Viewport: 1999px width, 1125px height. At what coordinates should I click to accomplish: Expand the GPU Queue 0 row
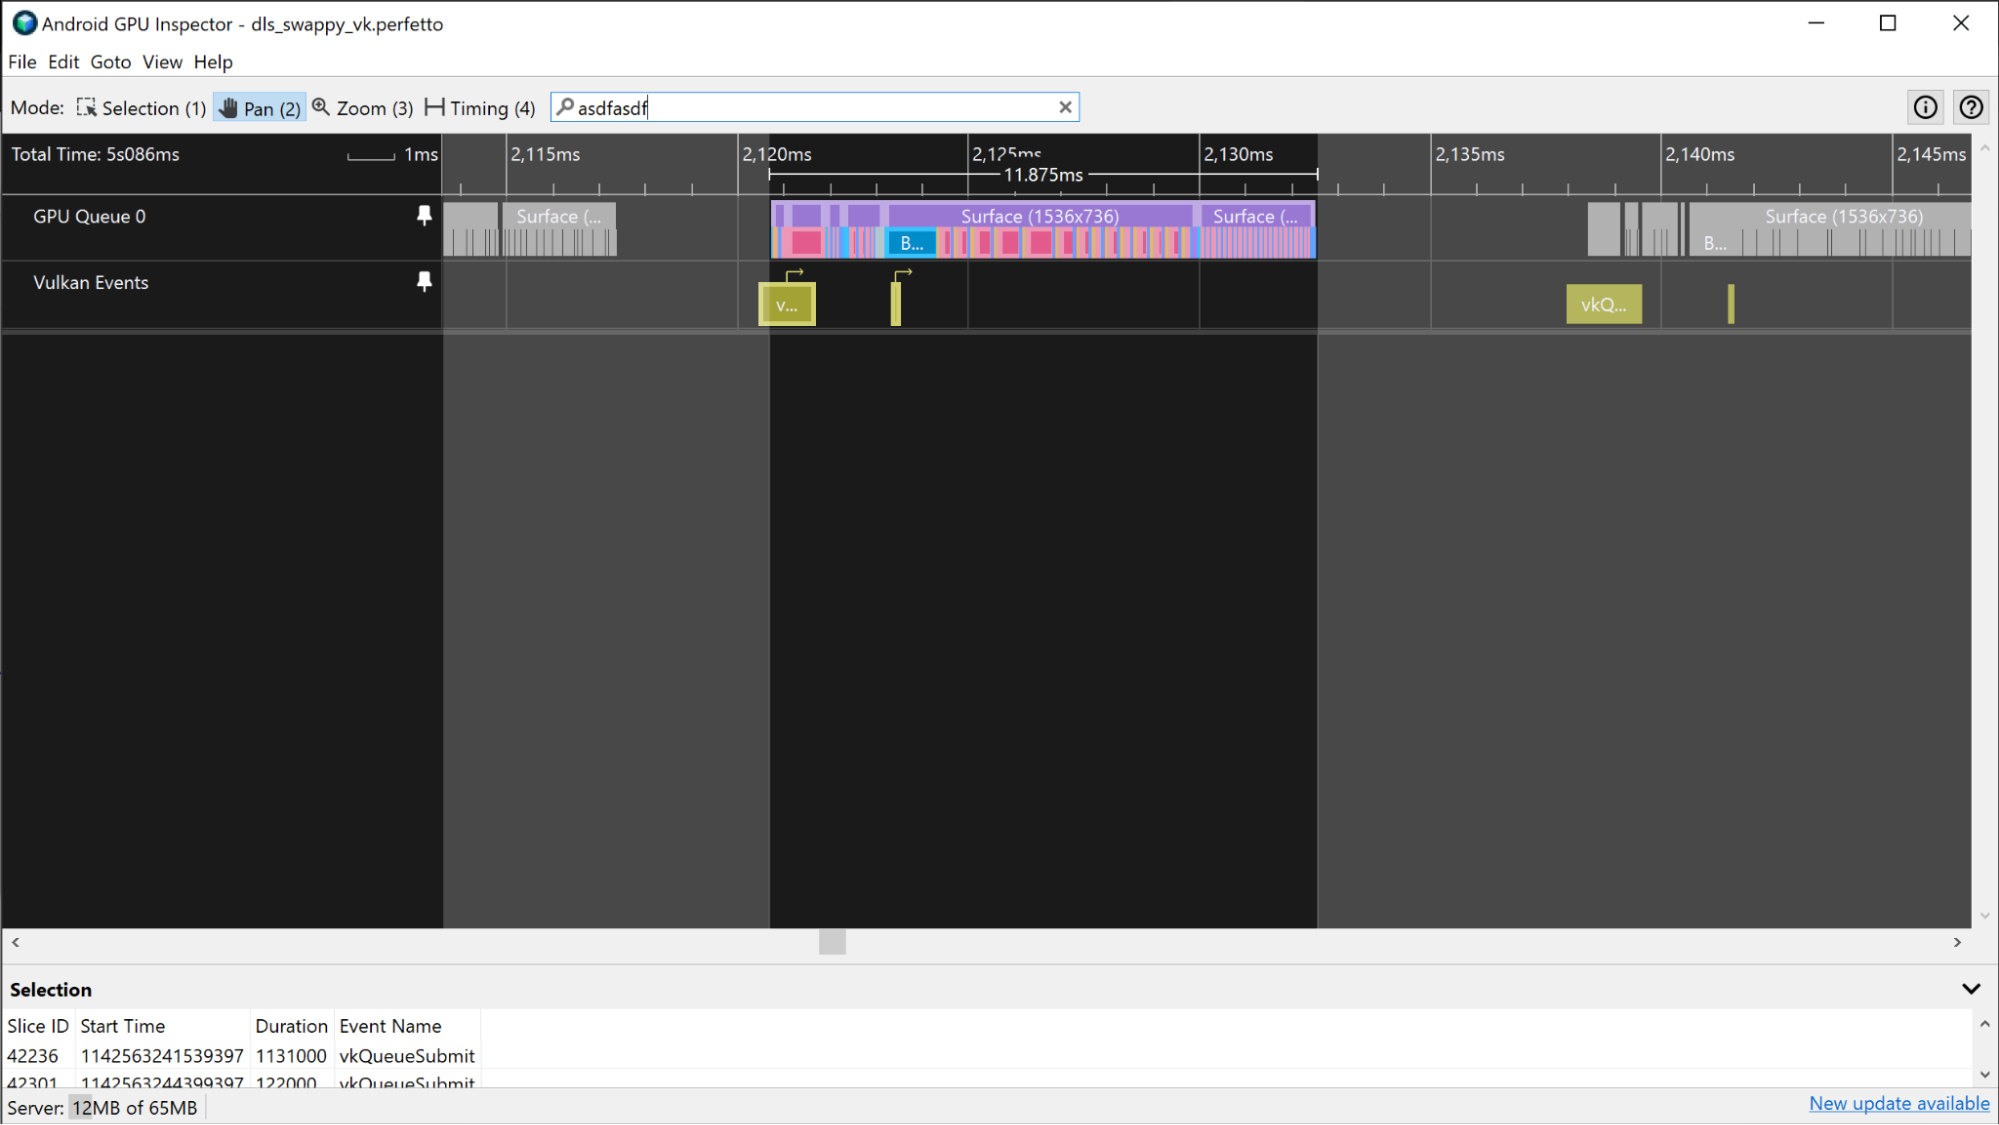pos(89,216)
